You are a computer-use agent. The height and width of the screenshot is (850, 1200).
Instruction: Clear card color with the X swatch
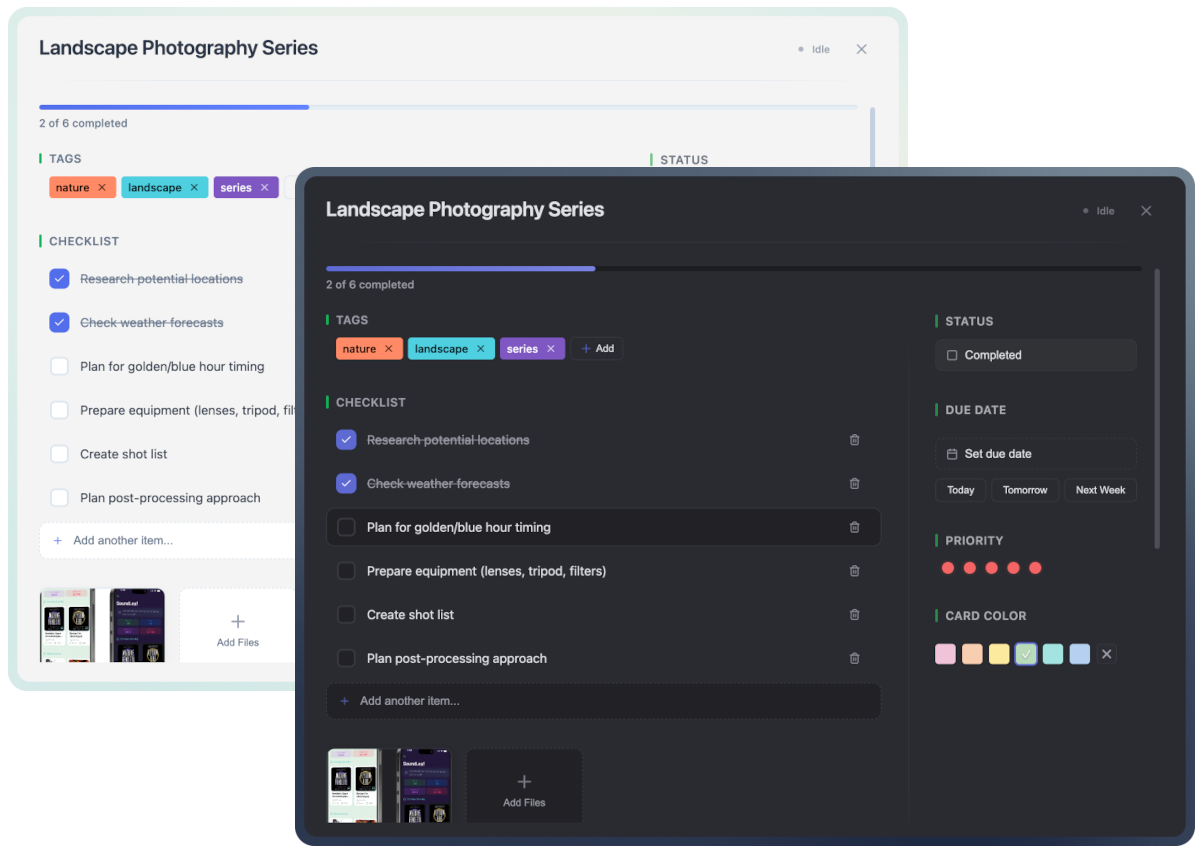[1106, 654]
